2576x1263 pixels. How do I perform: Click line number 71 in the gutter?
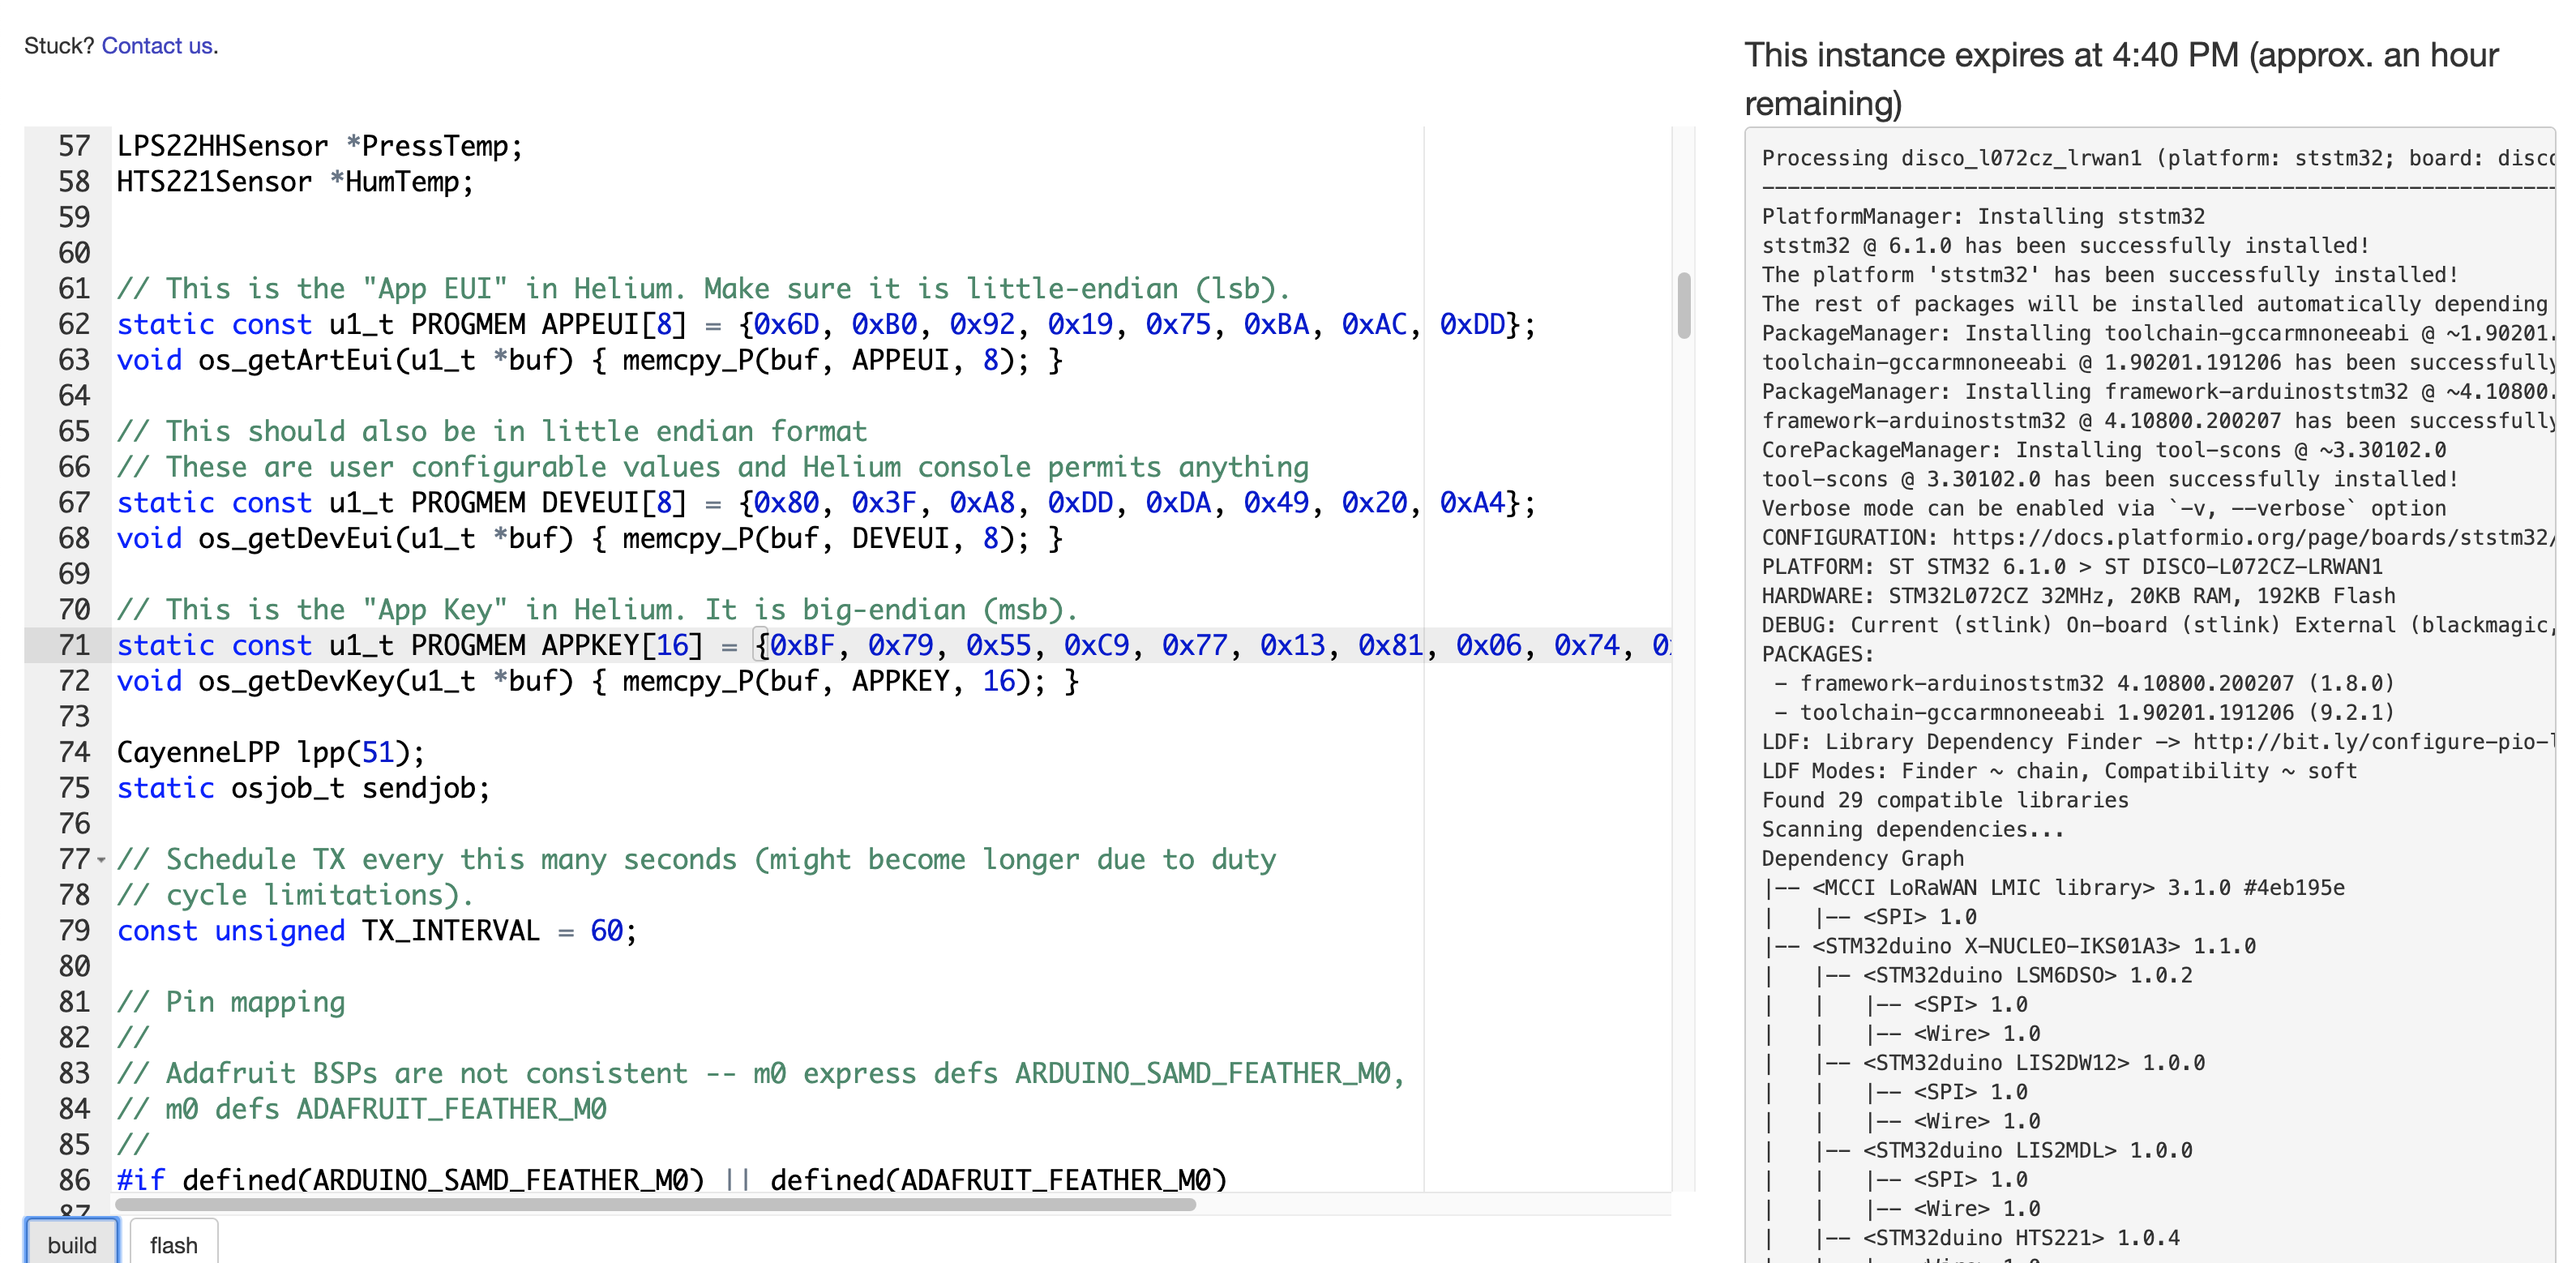coord(74,646)
